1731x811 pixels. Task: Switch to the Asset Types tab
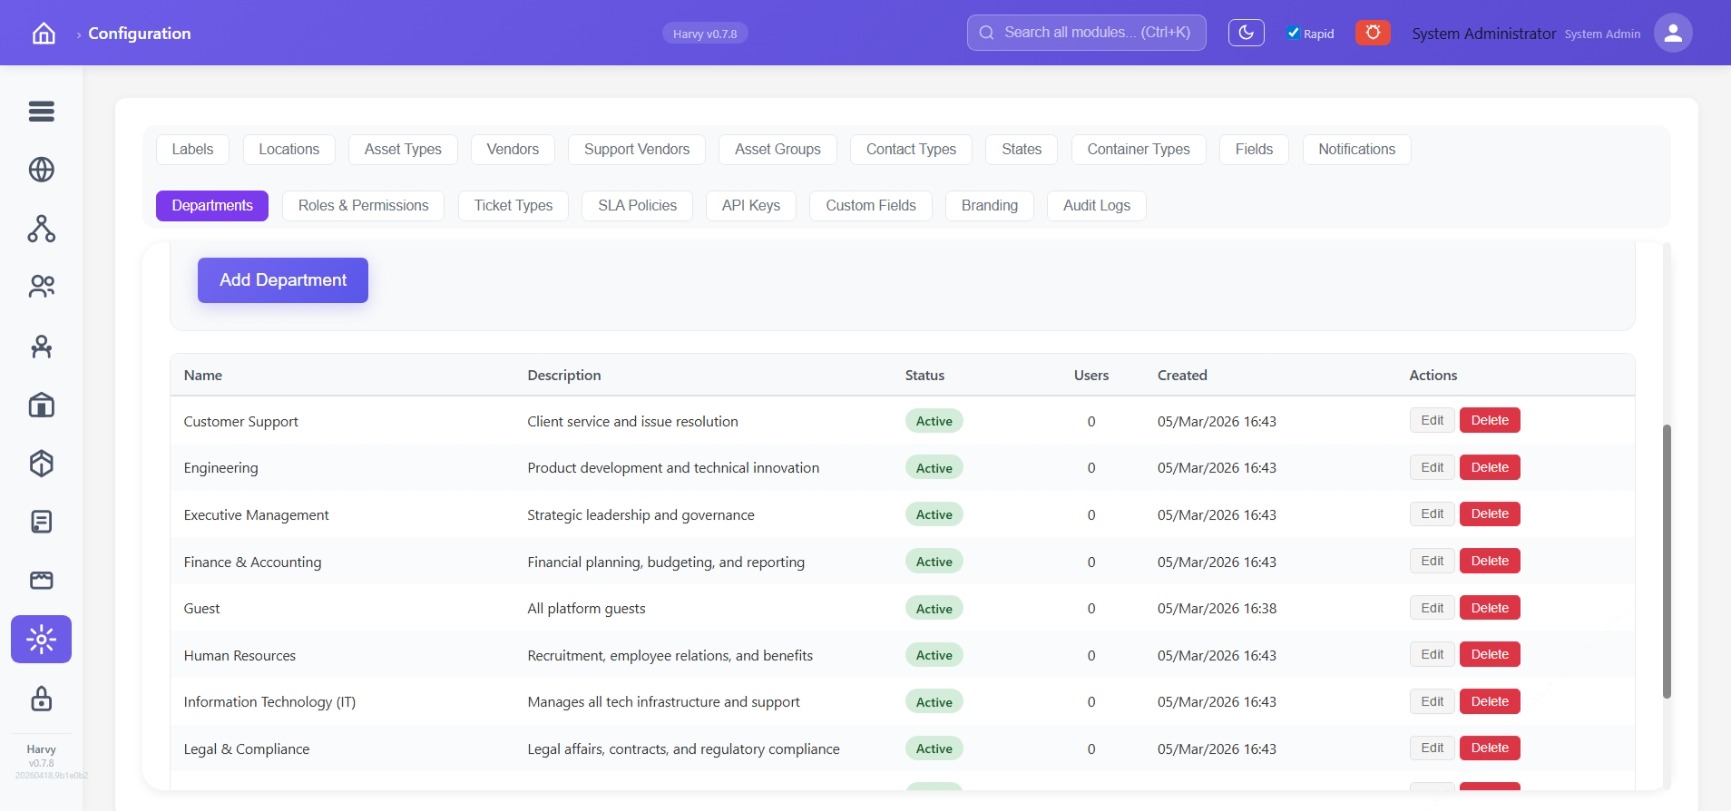click(403, 149)
